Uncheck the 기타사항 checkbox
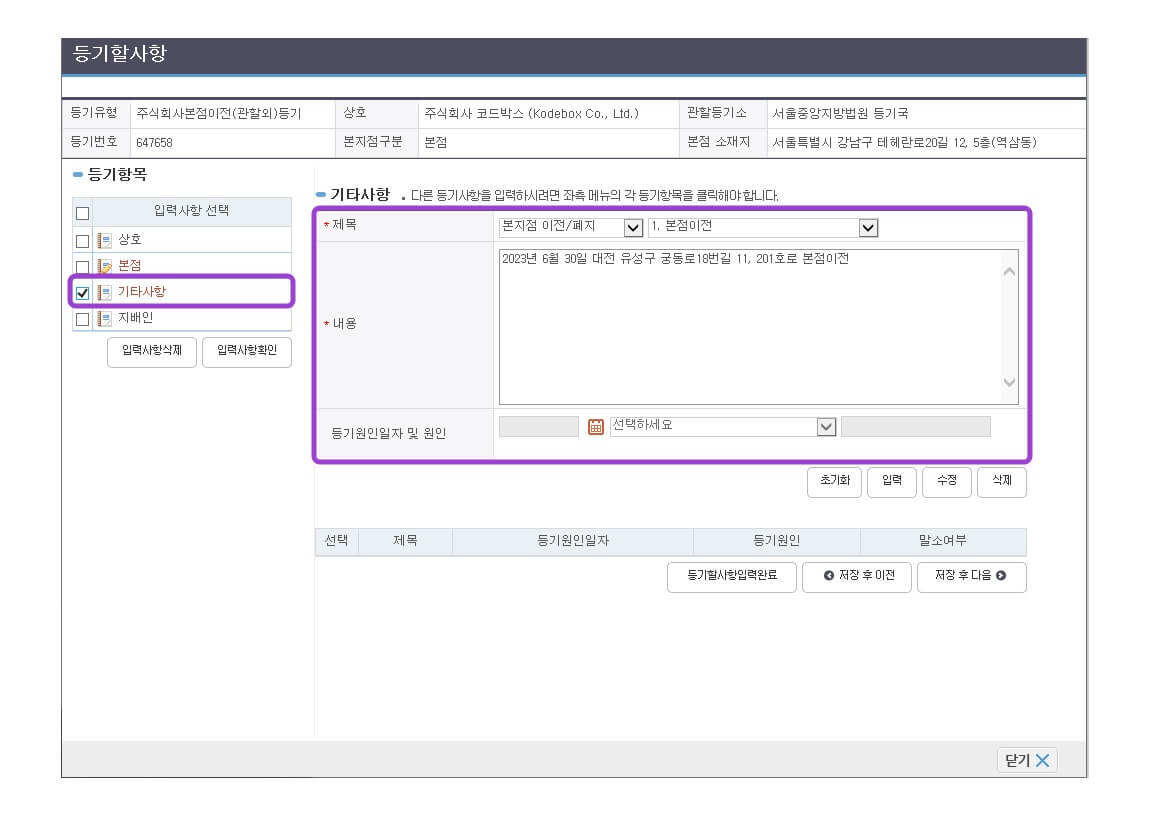Image resolution: width=1149 pixels, height=816 pixels. (x=83, y=293)
